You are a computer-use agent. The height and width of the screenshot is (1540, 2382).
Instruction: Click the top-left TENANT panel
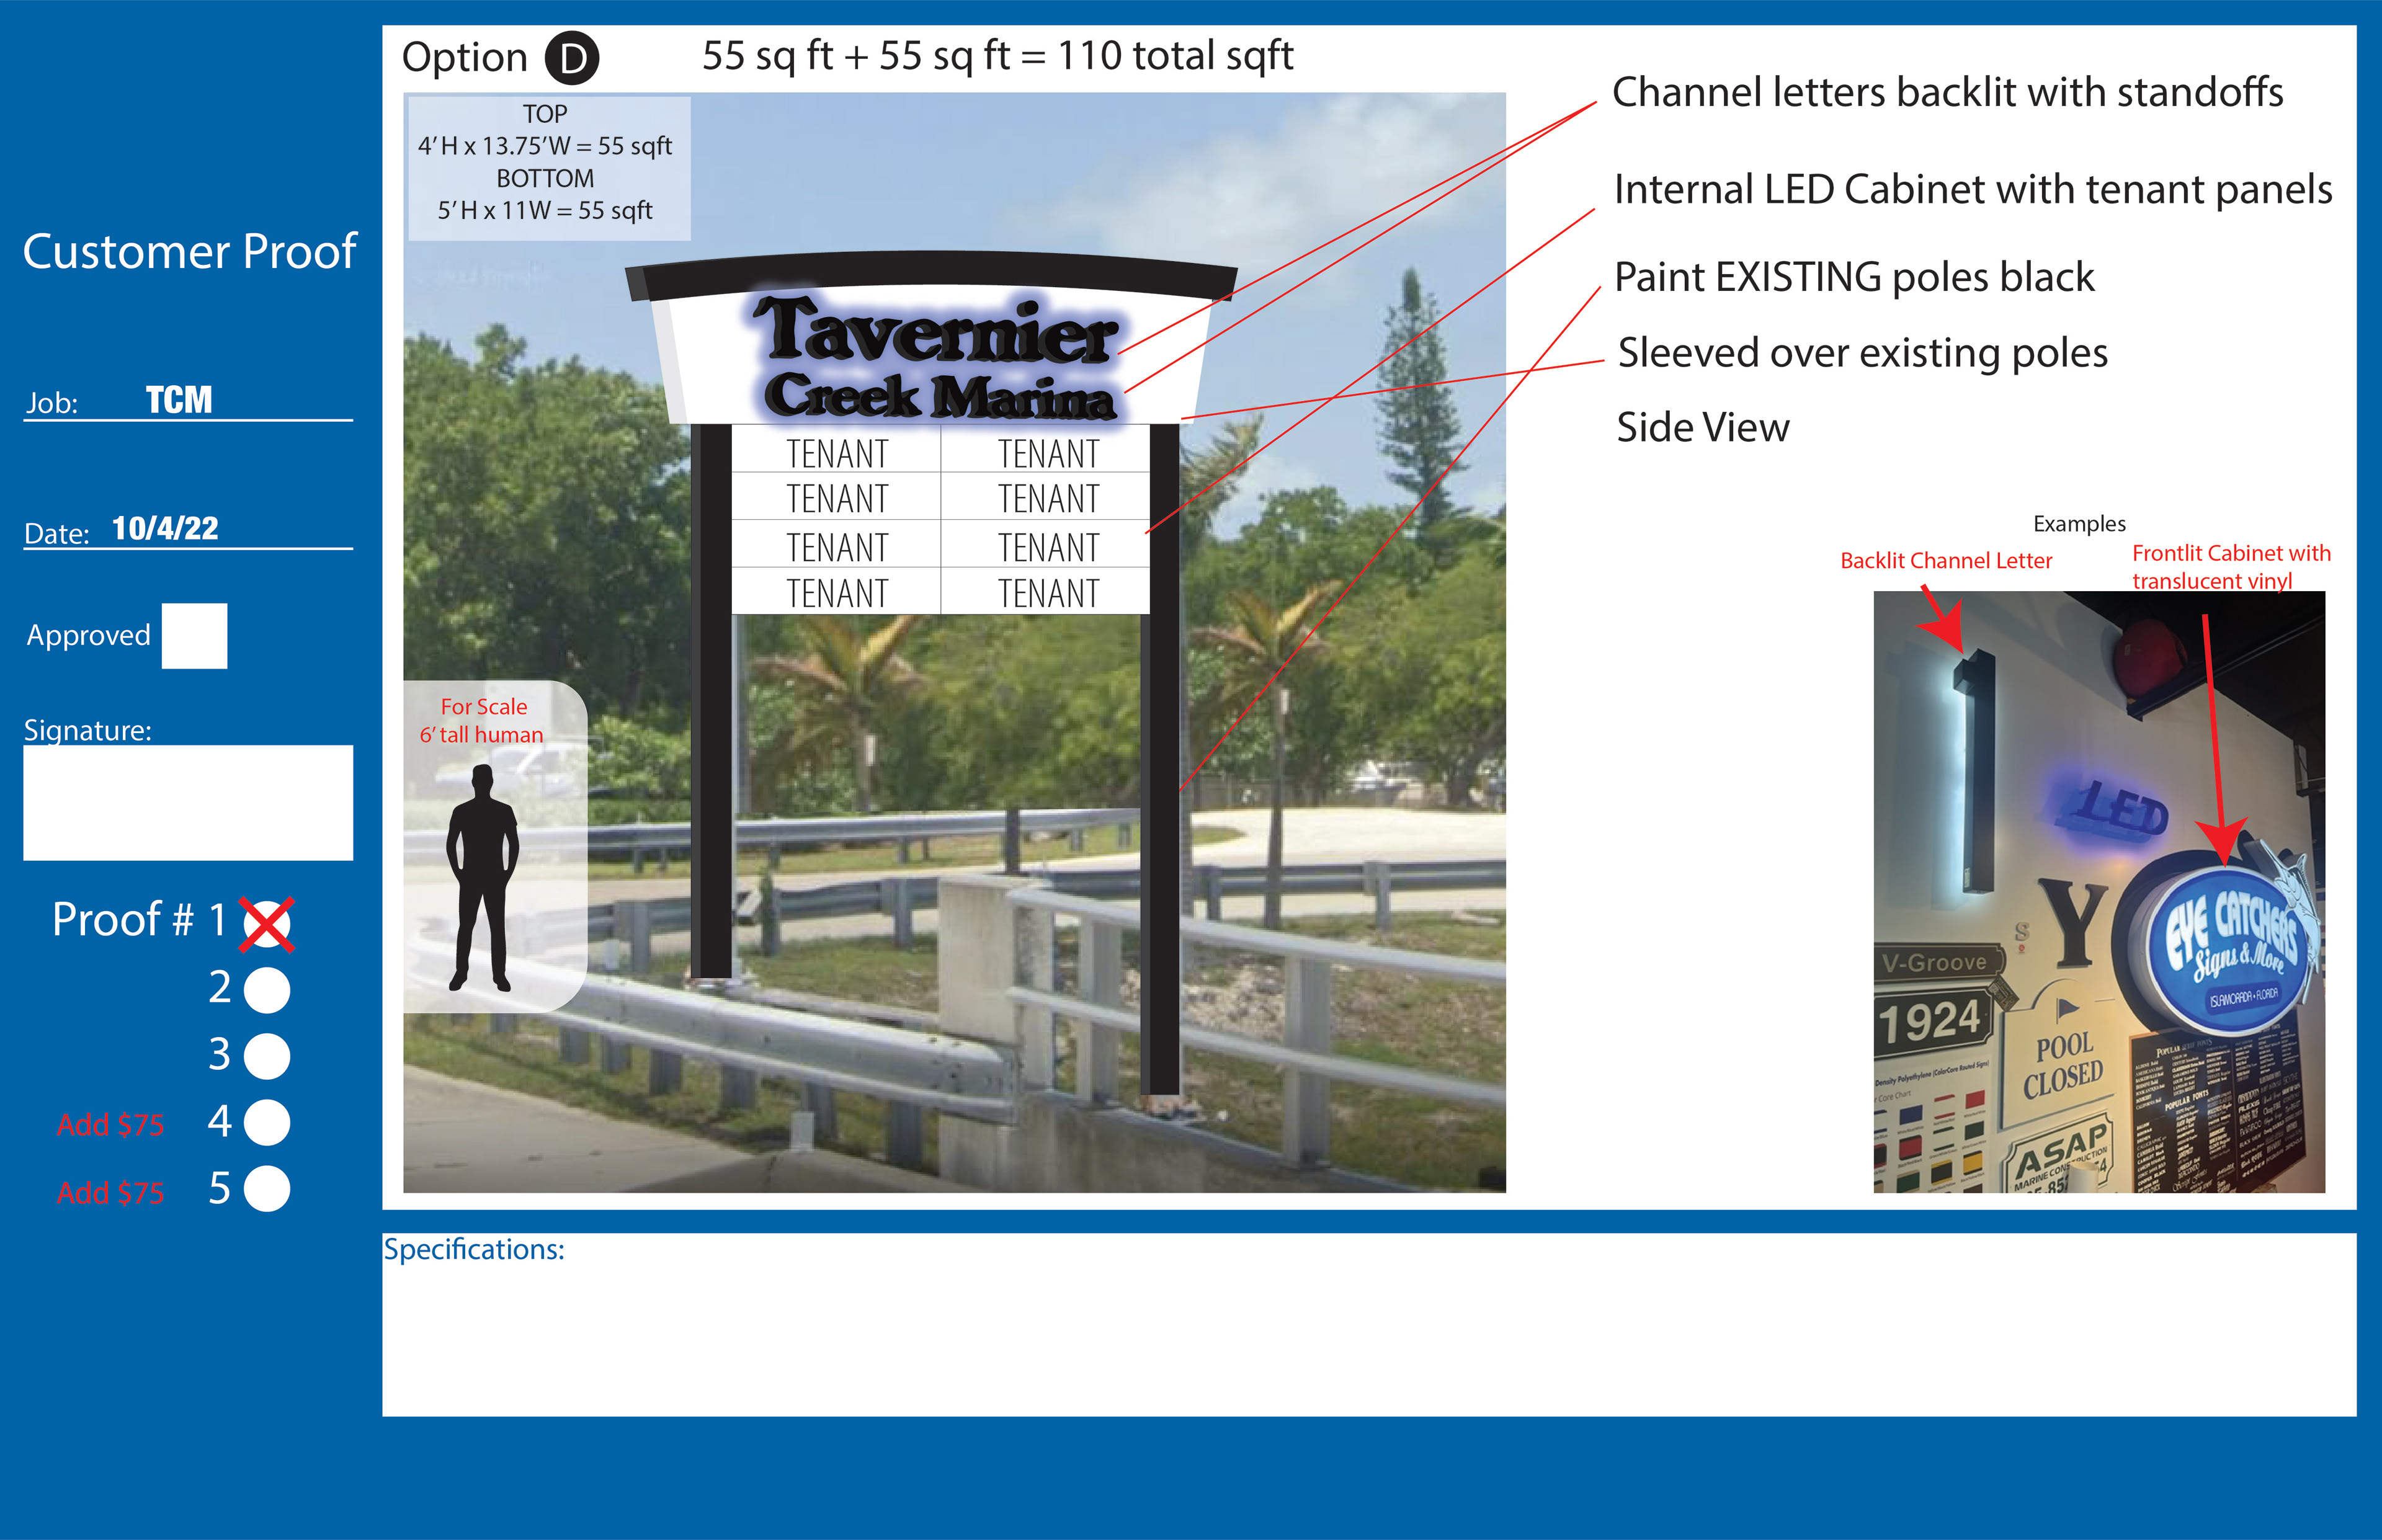(836, 453)
